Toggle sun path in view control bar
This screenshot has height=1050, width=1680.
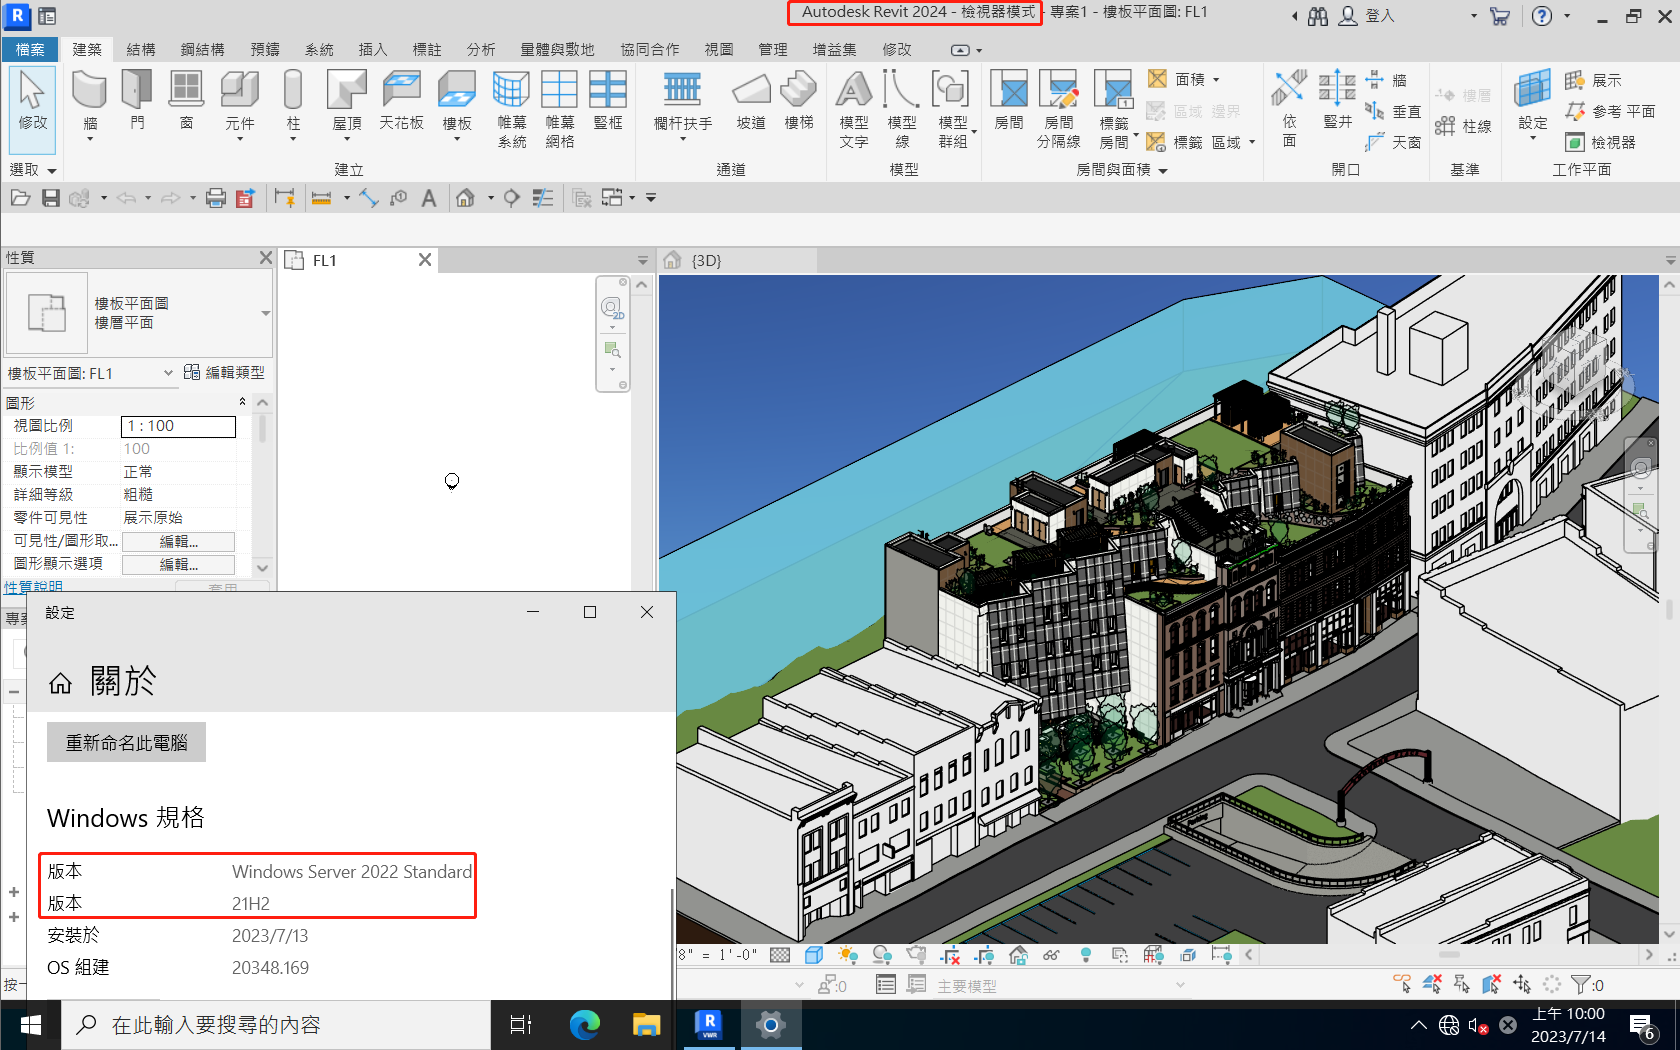click(848, 955)
